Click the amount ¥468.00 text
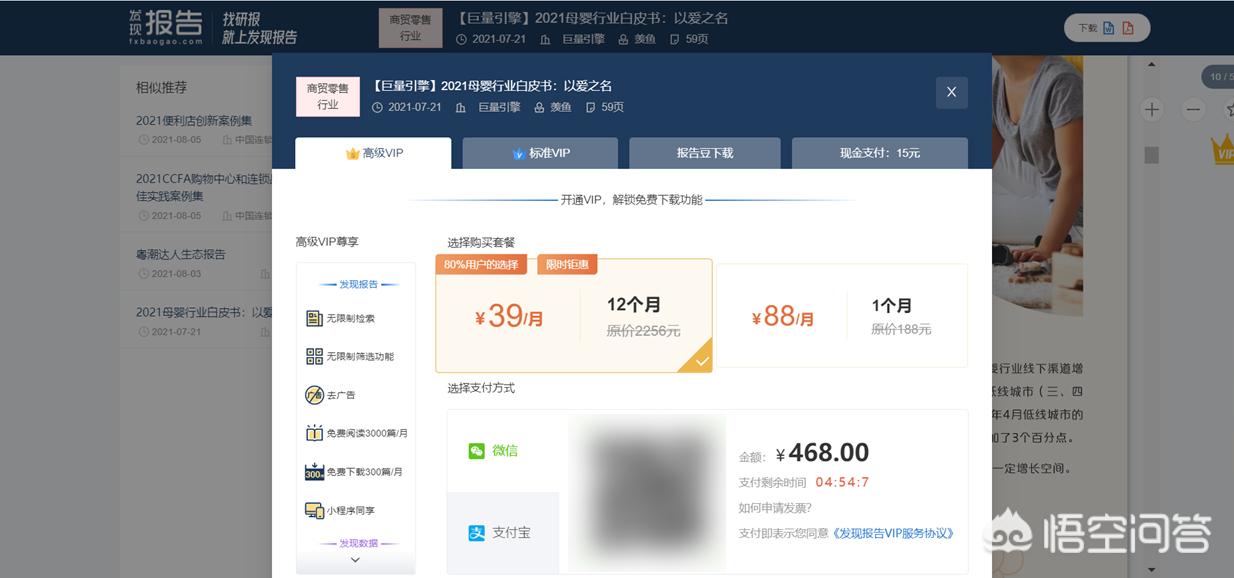1234x578 pixels. coord(822,453)
